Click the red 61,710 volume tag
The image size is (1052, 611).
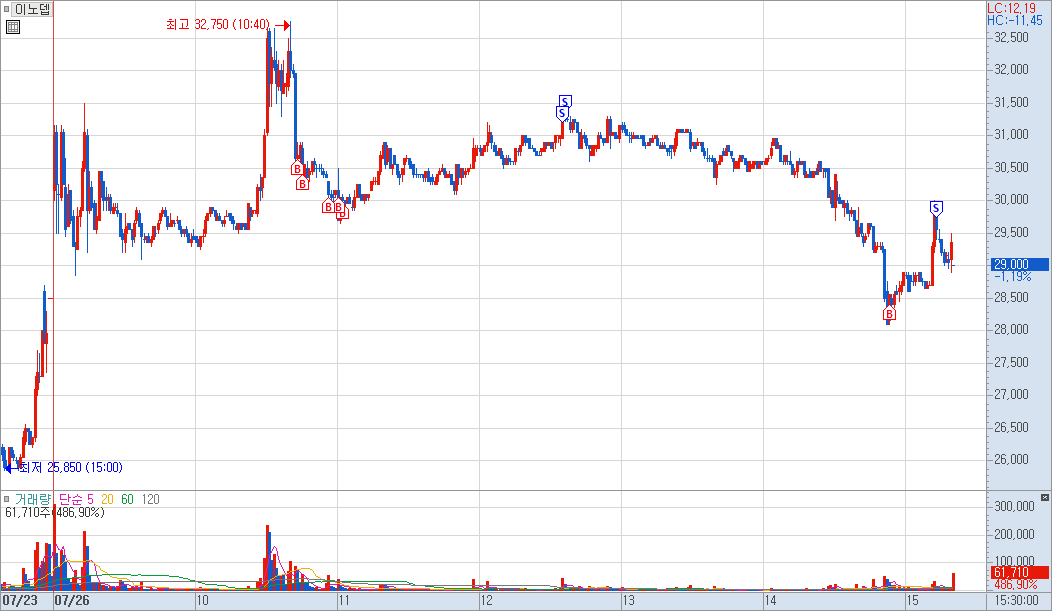(x=1020, y=572)
